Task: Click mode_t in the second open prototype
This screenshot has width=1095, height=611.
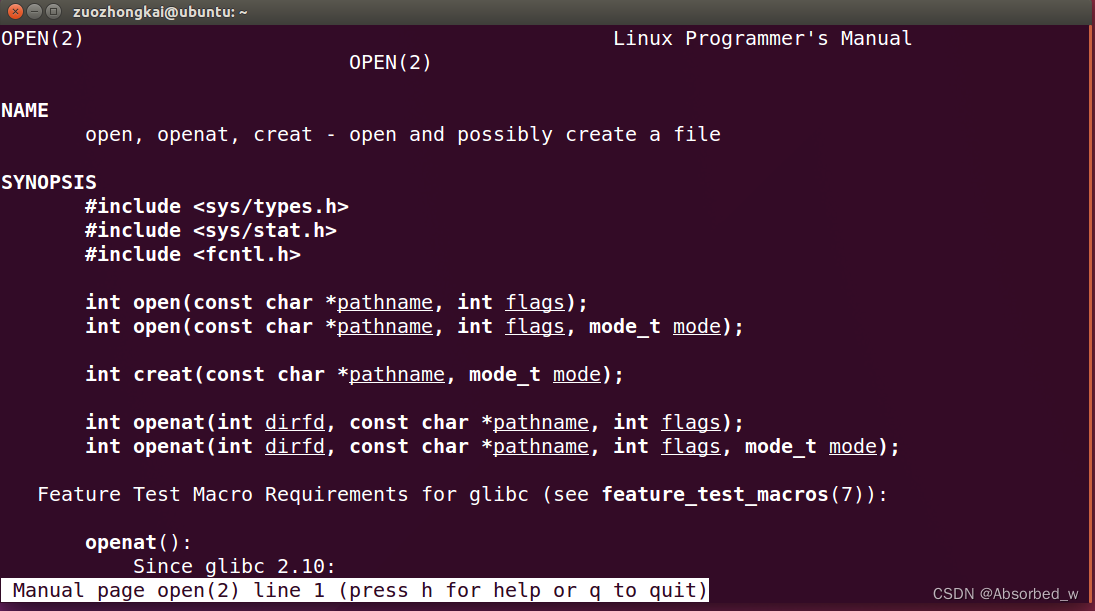Action: (624, 327)
